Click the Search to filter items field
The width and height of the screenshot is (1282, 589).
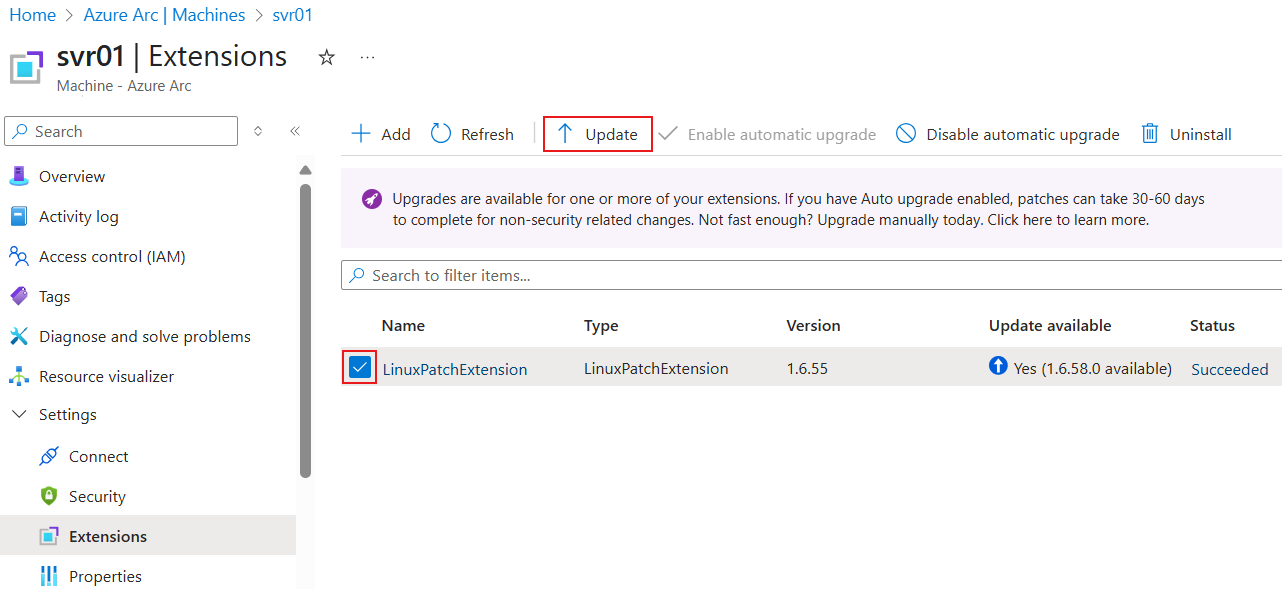811,275
